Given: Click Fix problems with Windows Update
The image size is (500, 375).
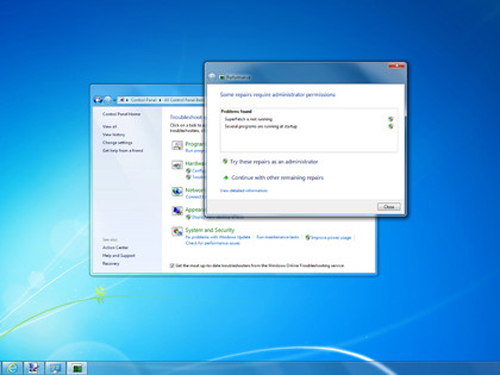Looking at the screenshot, I should point(218,237).
